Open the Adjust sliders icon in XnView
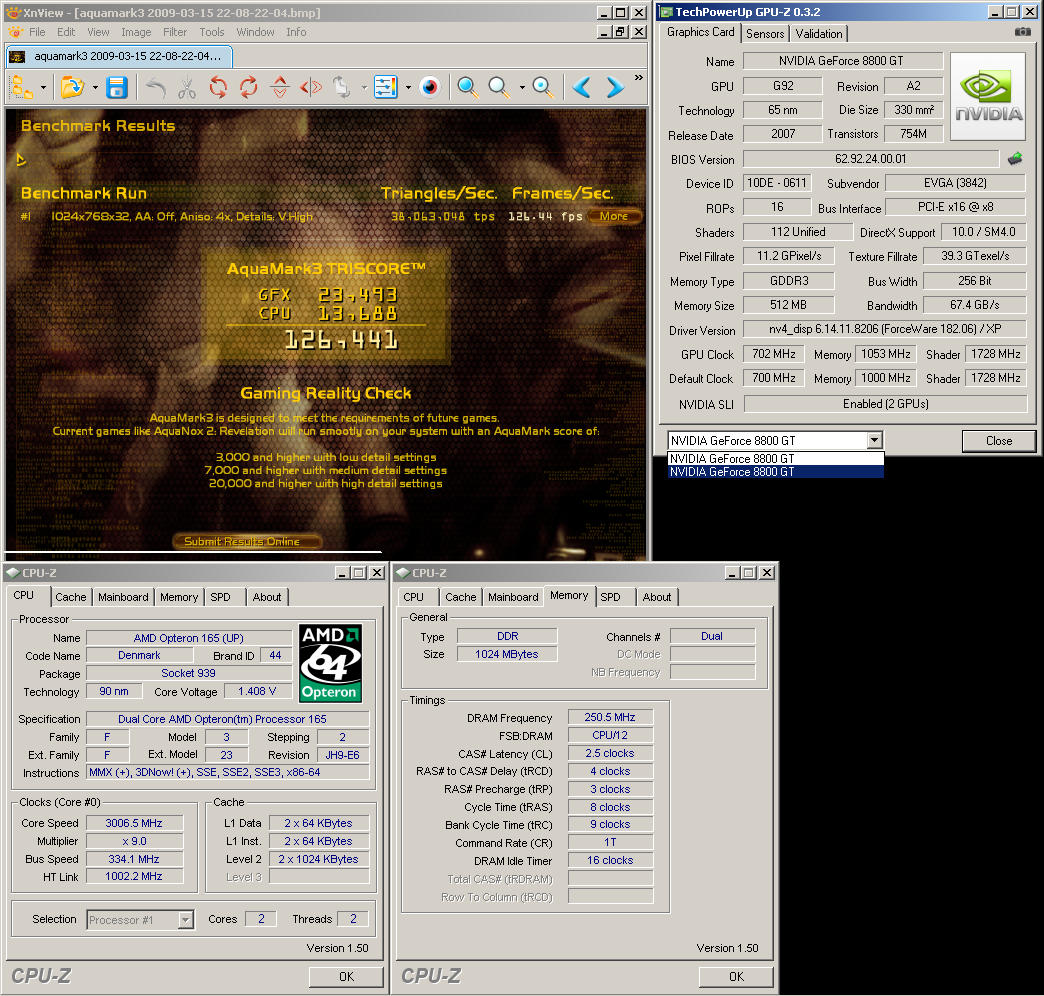This screenshot has height=996, width=1044. (386, 87)
